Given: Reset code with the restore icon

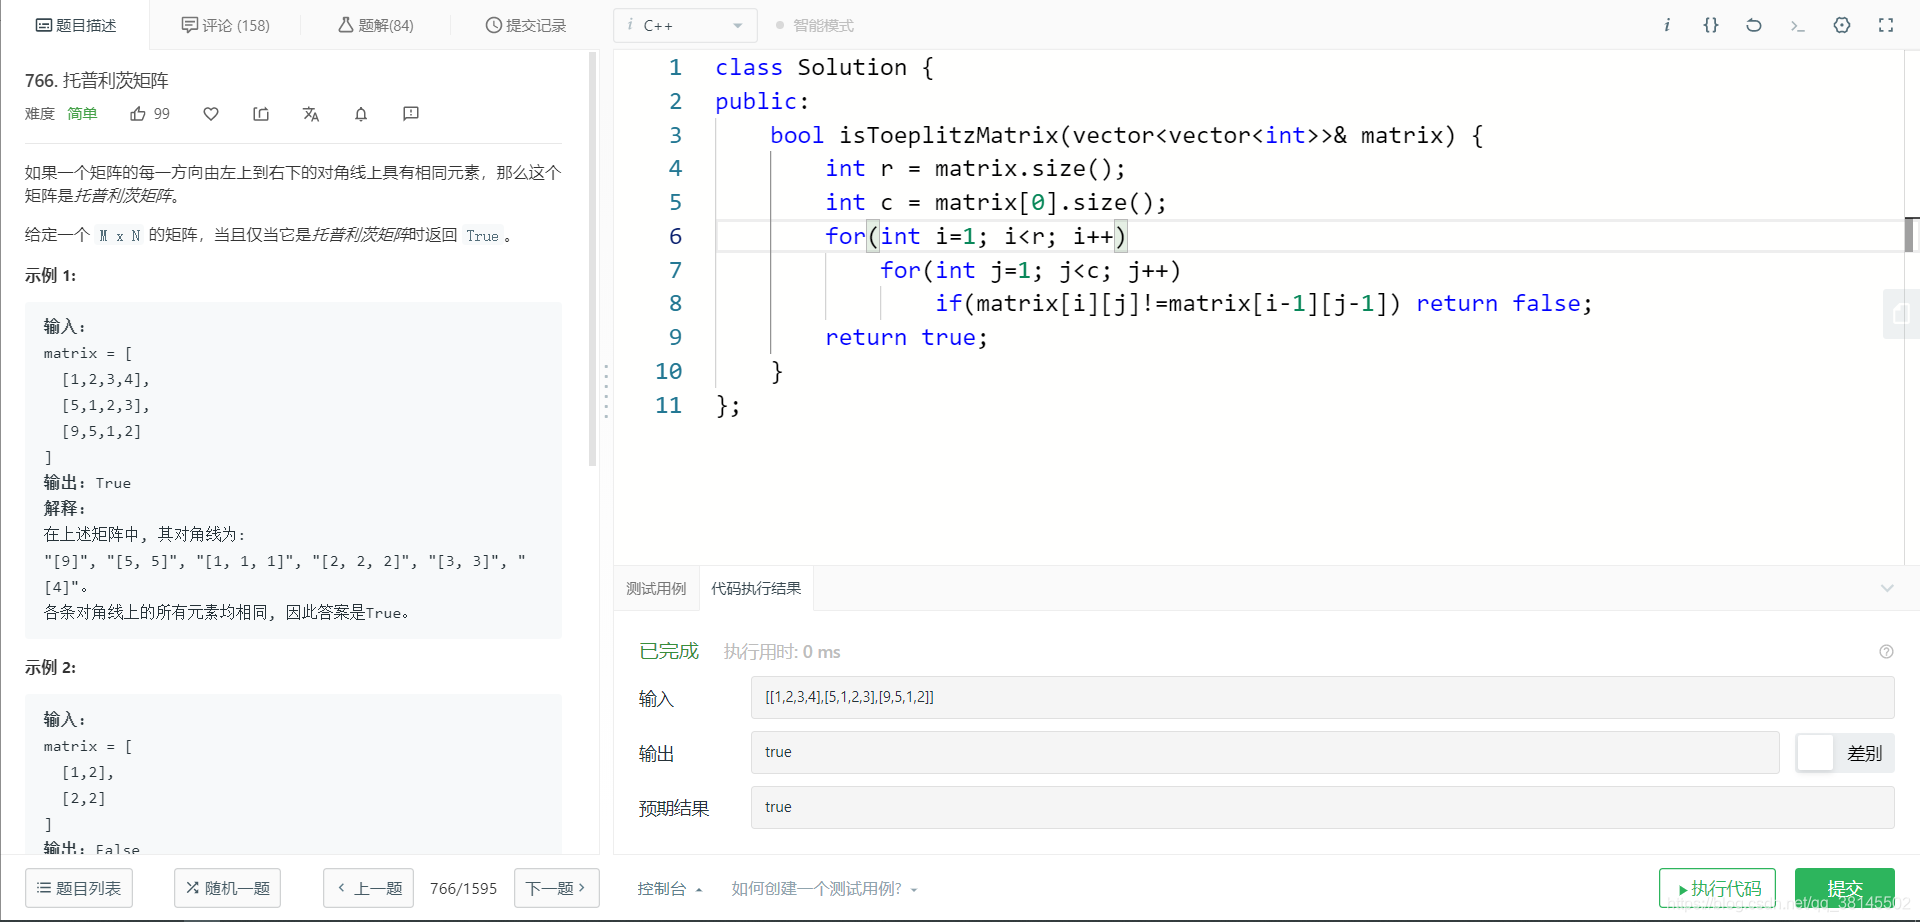Looking at the screenshot, I should click(1754, 25).
